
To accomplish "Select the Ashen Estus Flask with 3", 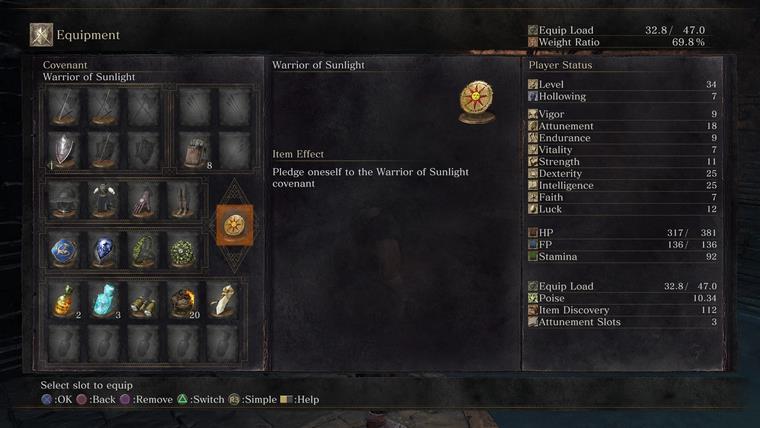I will 103,301.
